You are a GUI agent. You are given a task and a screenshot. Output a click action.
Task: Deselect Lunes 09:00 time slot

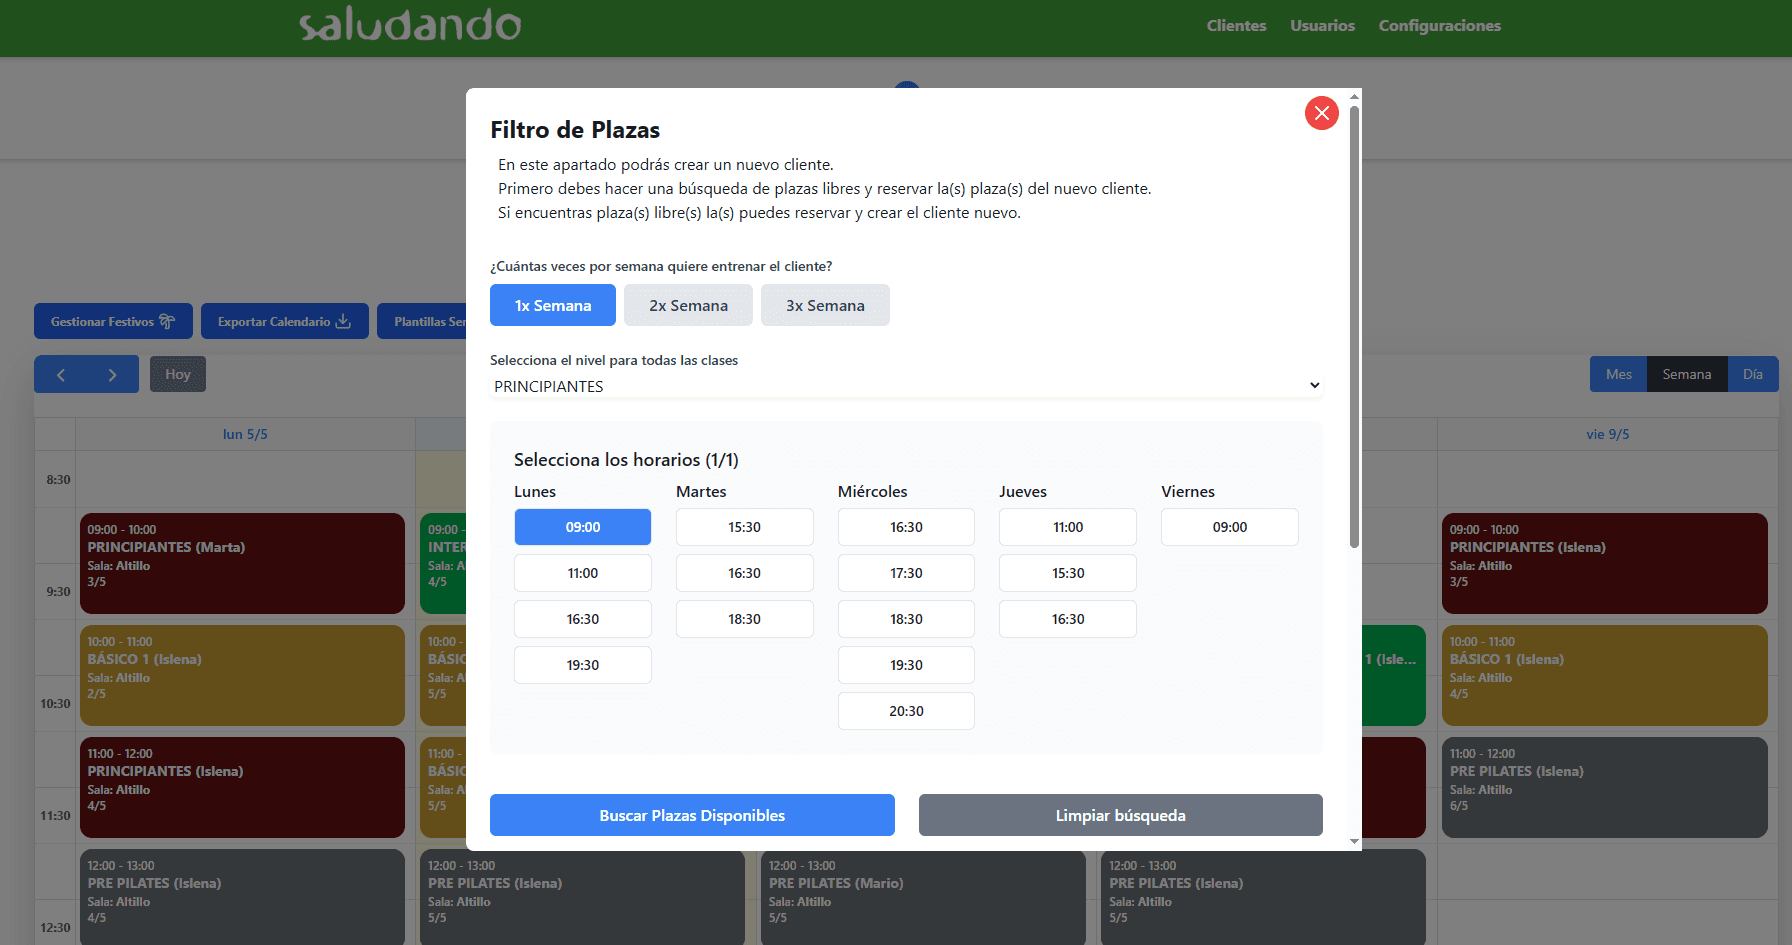(582, 527)
